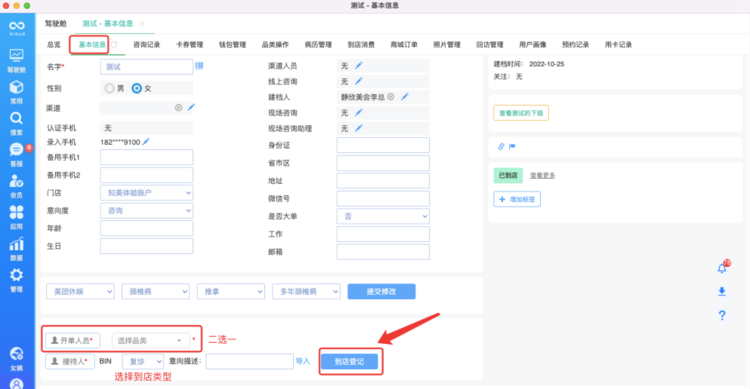The width and height of the screenshot is (750, 389).
Task: Open the 是否大单 dropdown showing 否
Action: point(383,216)
